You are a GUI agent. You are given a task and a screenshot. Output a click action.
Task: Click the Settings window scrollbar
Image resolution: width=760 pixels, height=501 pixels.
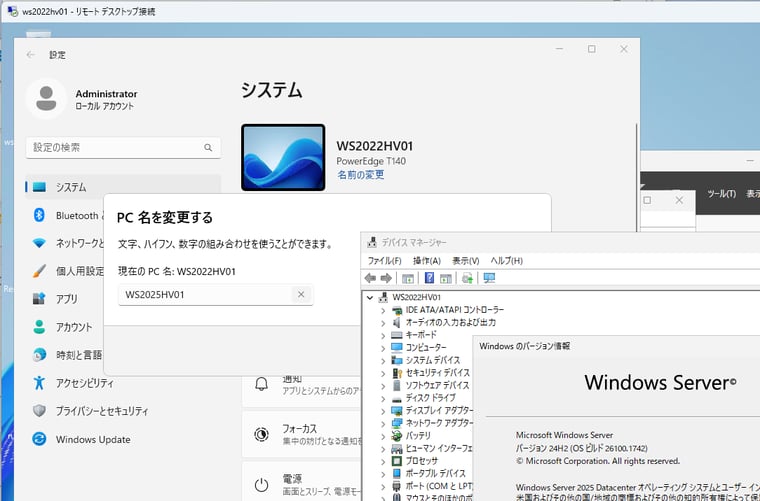point(636,177)
